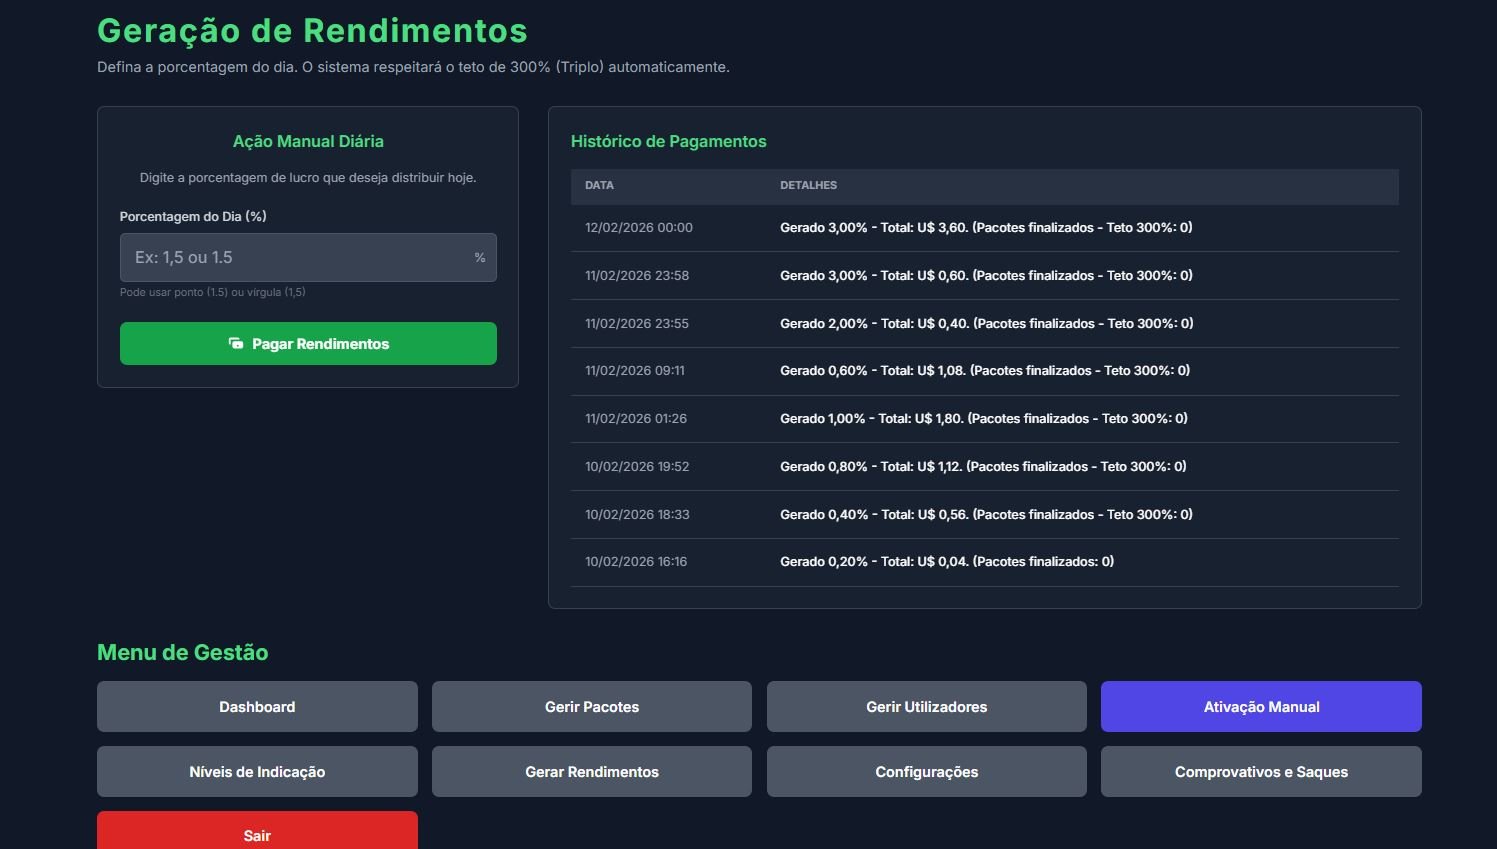Screen dimensions: 1497x849
Task: Click the 12/02/2026 00:00 payment row
Action: pyautogui.click(x=639, y=228)
